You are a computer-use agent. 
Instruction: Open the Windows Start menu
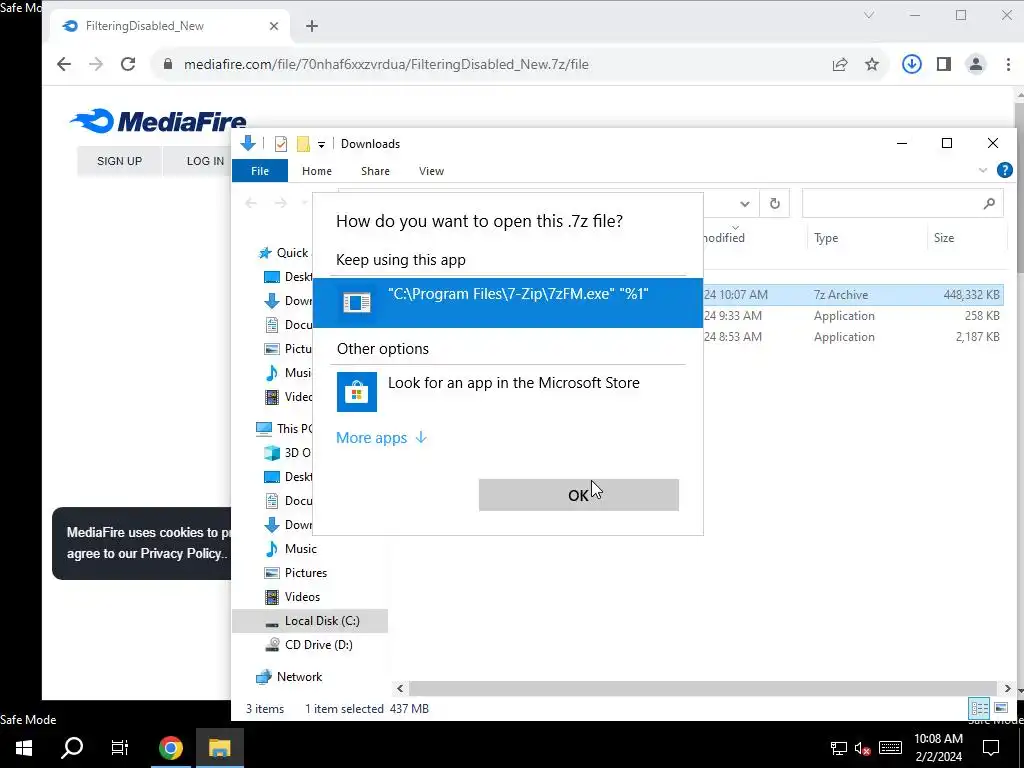pos(24,748)
